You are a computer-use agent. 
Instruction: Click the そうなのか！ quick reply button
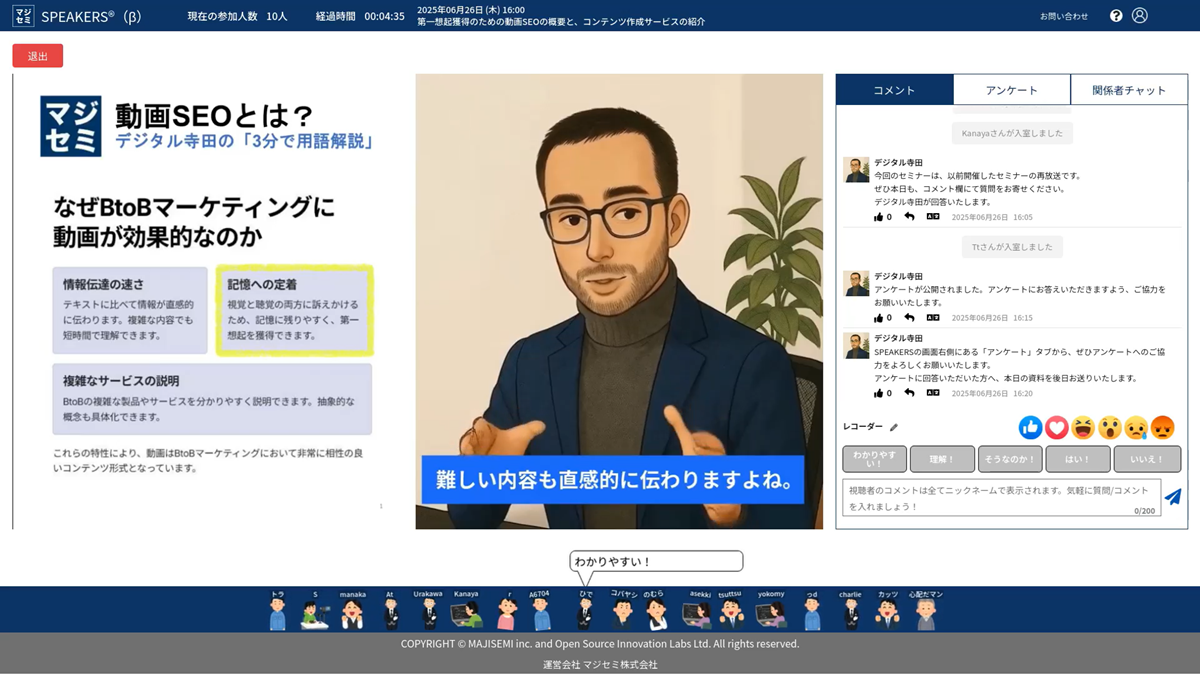click(x=1009, y=459)
